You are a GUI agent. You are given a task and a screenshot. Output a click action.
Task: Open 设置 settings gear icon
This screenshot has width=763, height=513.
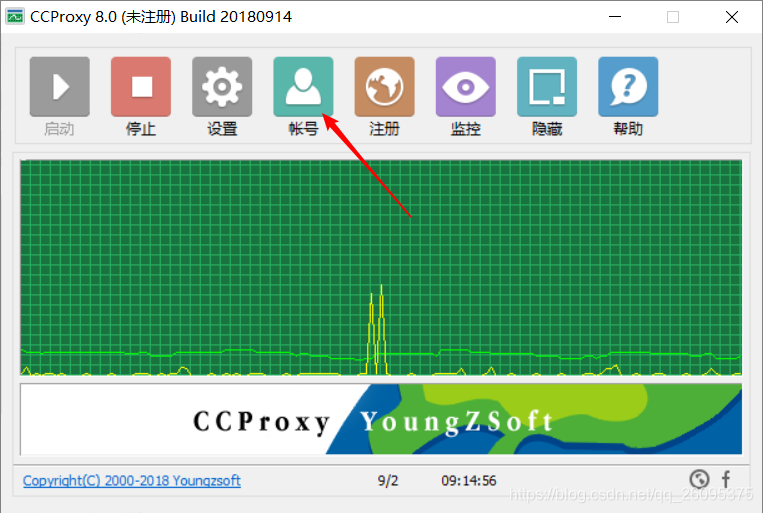coord(222,87)
